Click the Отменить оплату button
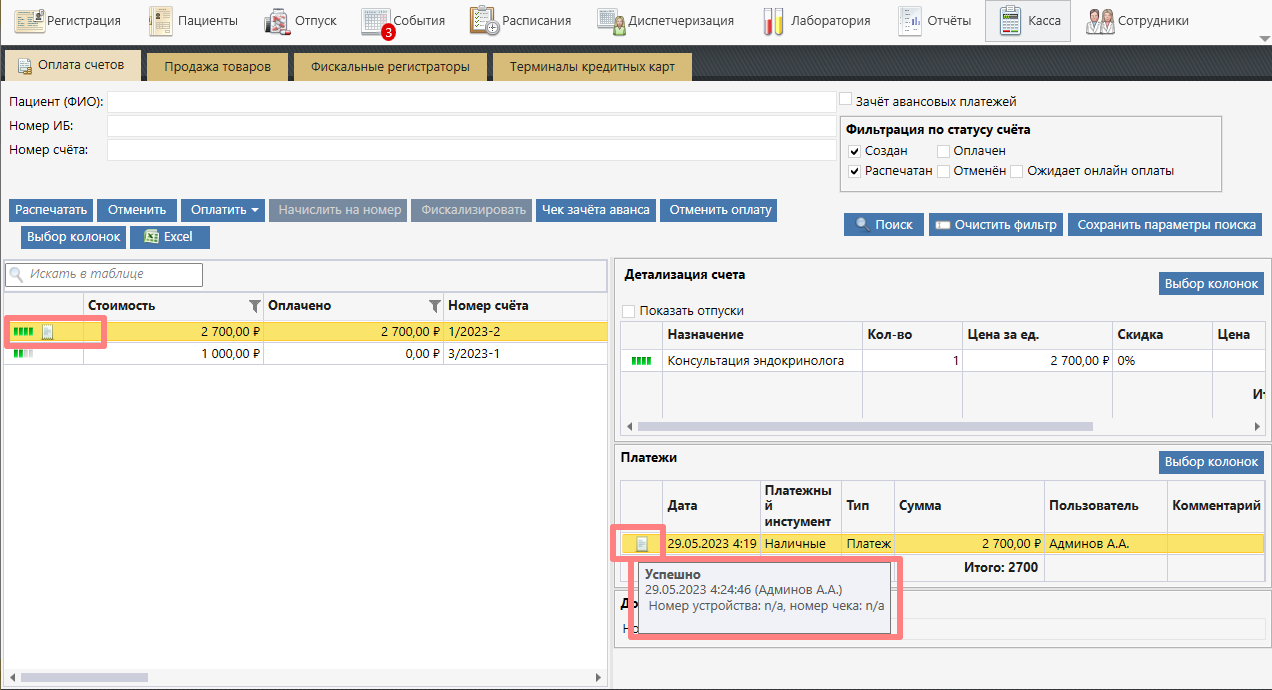1272x690 pixels. [x=720, y=210]
